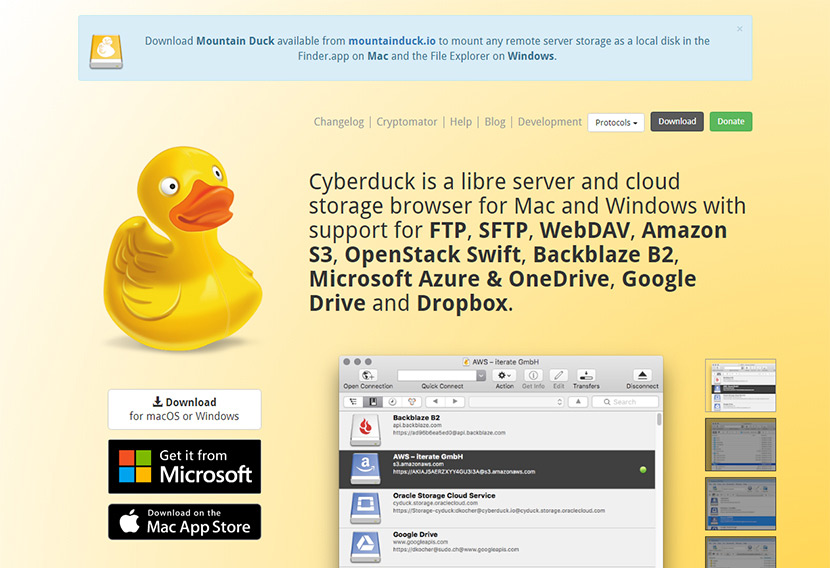The width and height of the screenshot is (830, 568).
Task: Dismiss the Mountain Duck banner
Action: coord(739,29)
